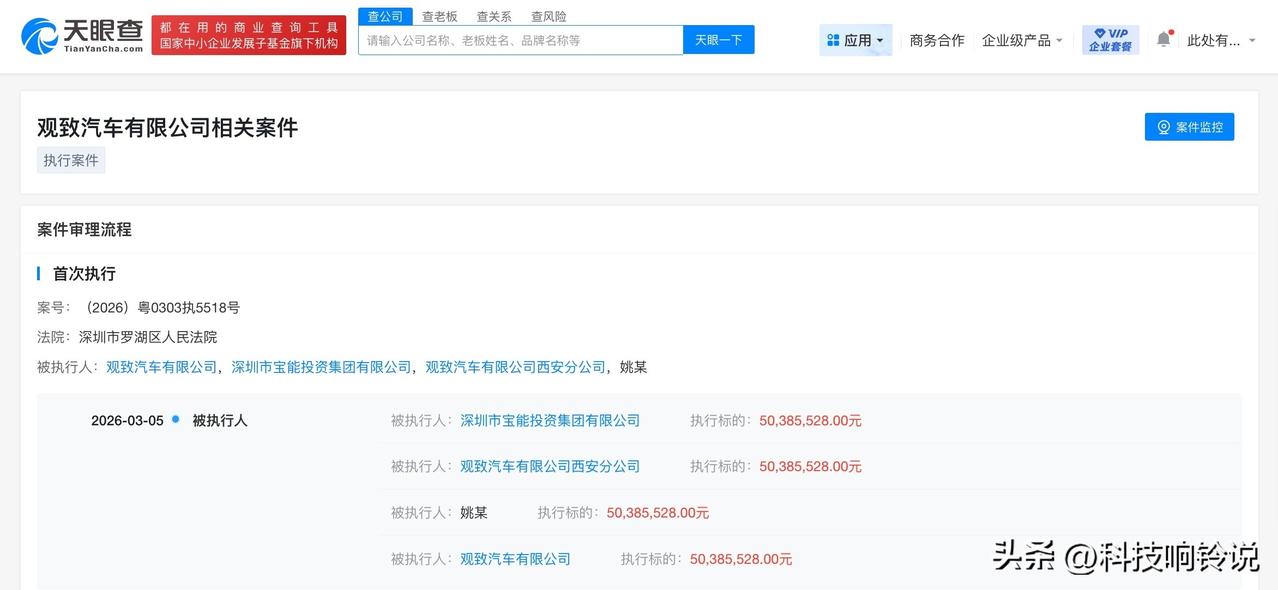1278x590 pixels.
Task: Select the date 2026-03-05
Action: [127, 420]
